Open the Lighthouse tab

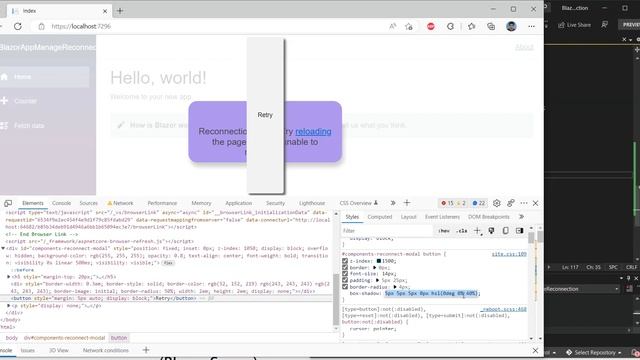[312, 203]
